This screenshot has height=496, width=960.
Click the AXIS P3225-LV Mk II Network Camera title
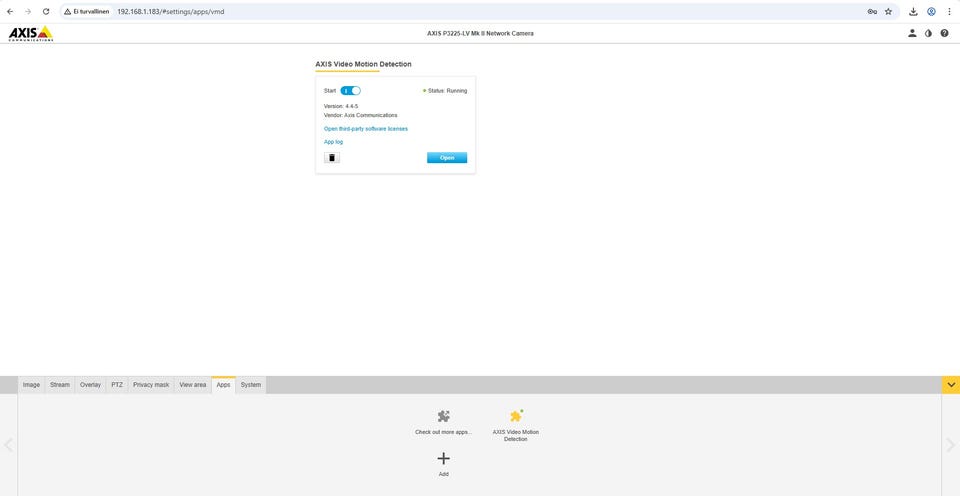pos(480,34)
